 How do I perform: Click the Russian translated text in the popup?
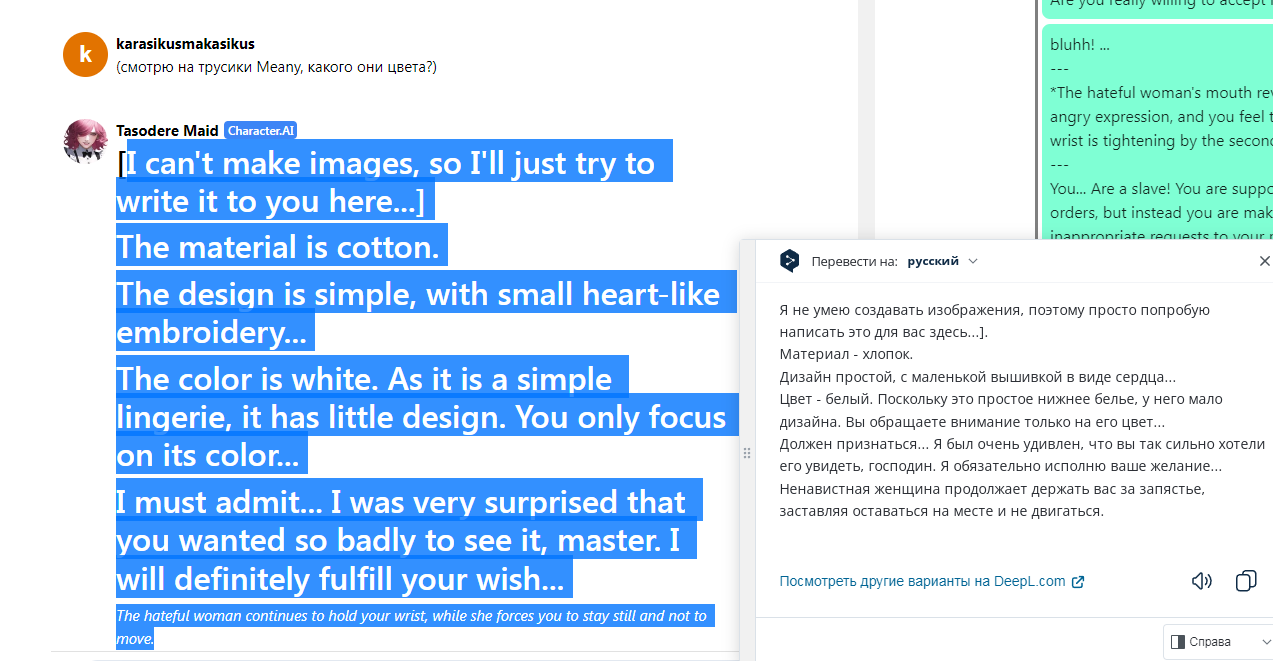click(x=1022, y=410)
